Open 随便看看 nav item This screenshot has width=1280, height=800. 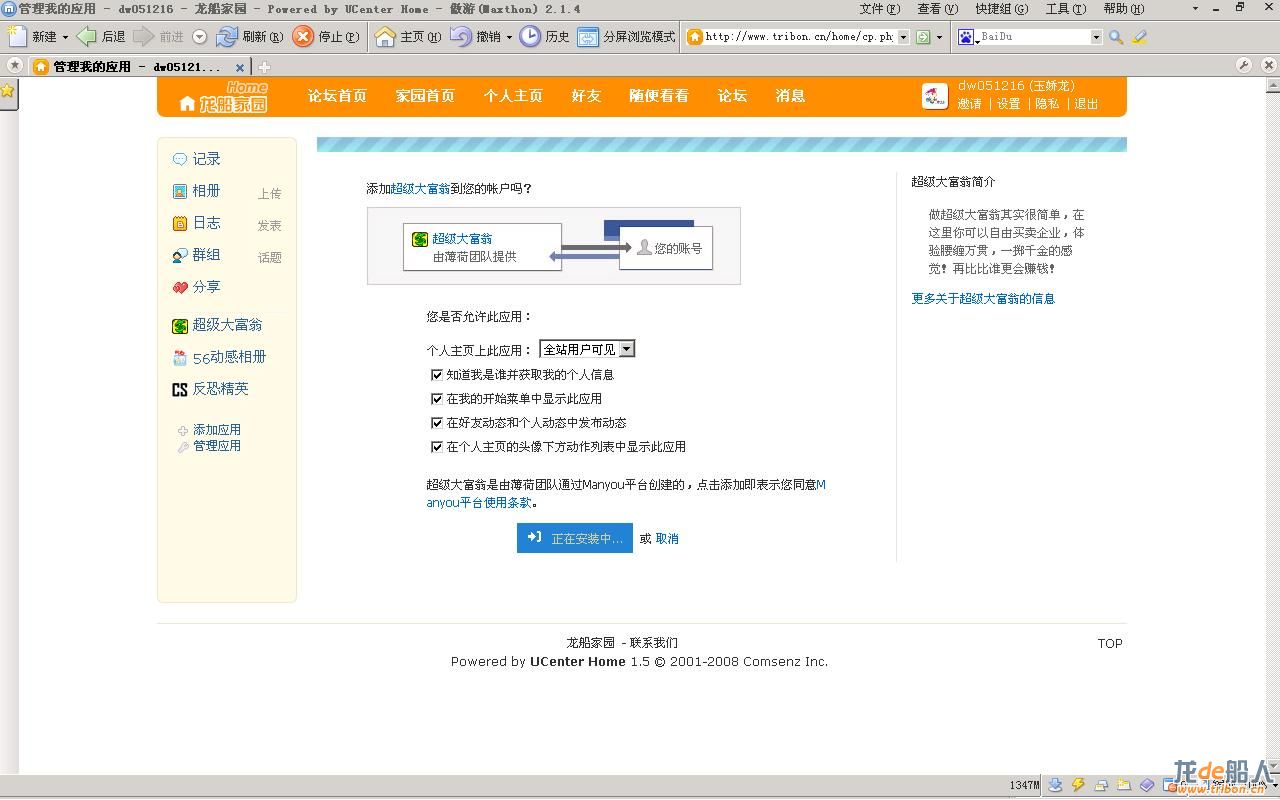click(659, 96)
